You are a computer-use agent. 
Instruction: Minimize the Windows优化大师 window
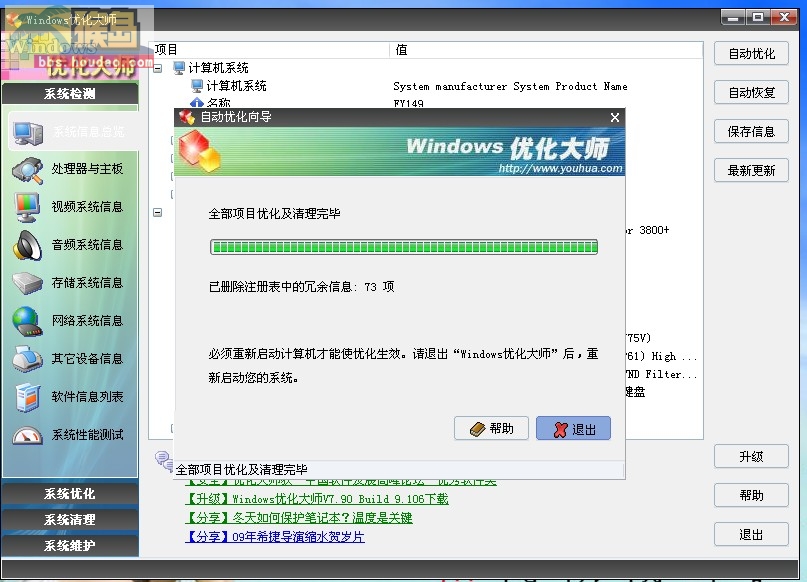(733, 17)
